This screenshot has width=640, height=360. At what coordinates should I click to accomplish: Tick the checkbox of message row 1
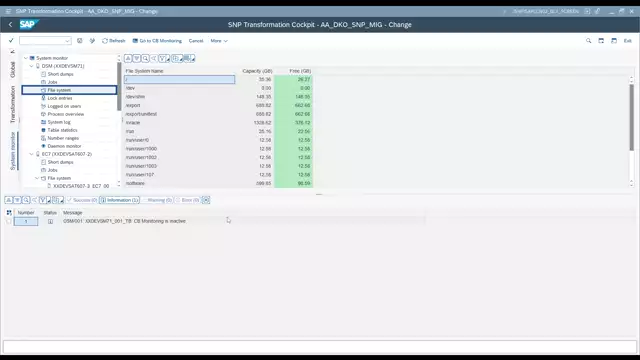(9, 221)
